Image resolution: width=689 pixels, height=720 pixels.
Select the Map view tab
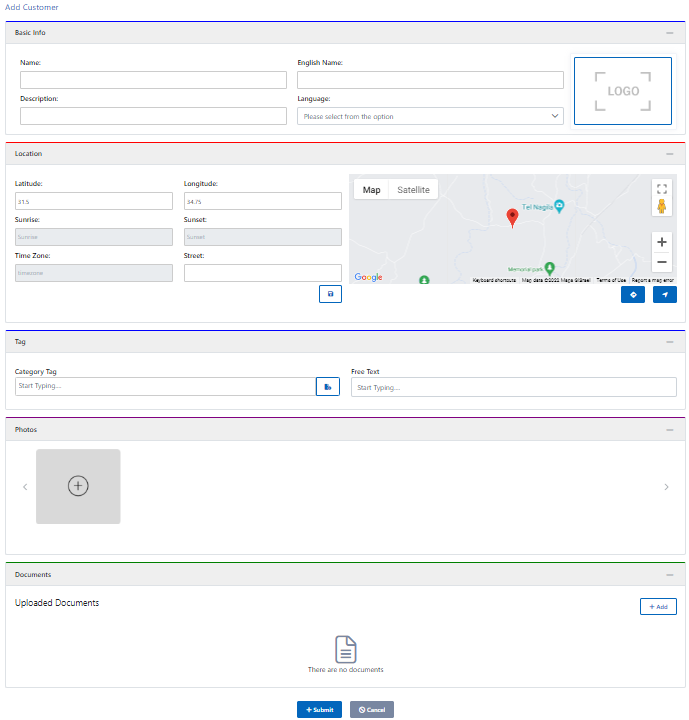tap(371, 190)
